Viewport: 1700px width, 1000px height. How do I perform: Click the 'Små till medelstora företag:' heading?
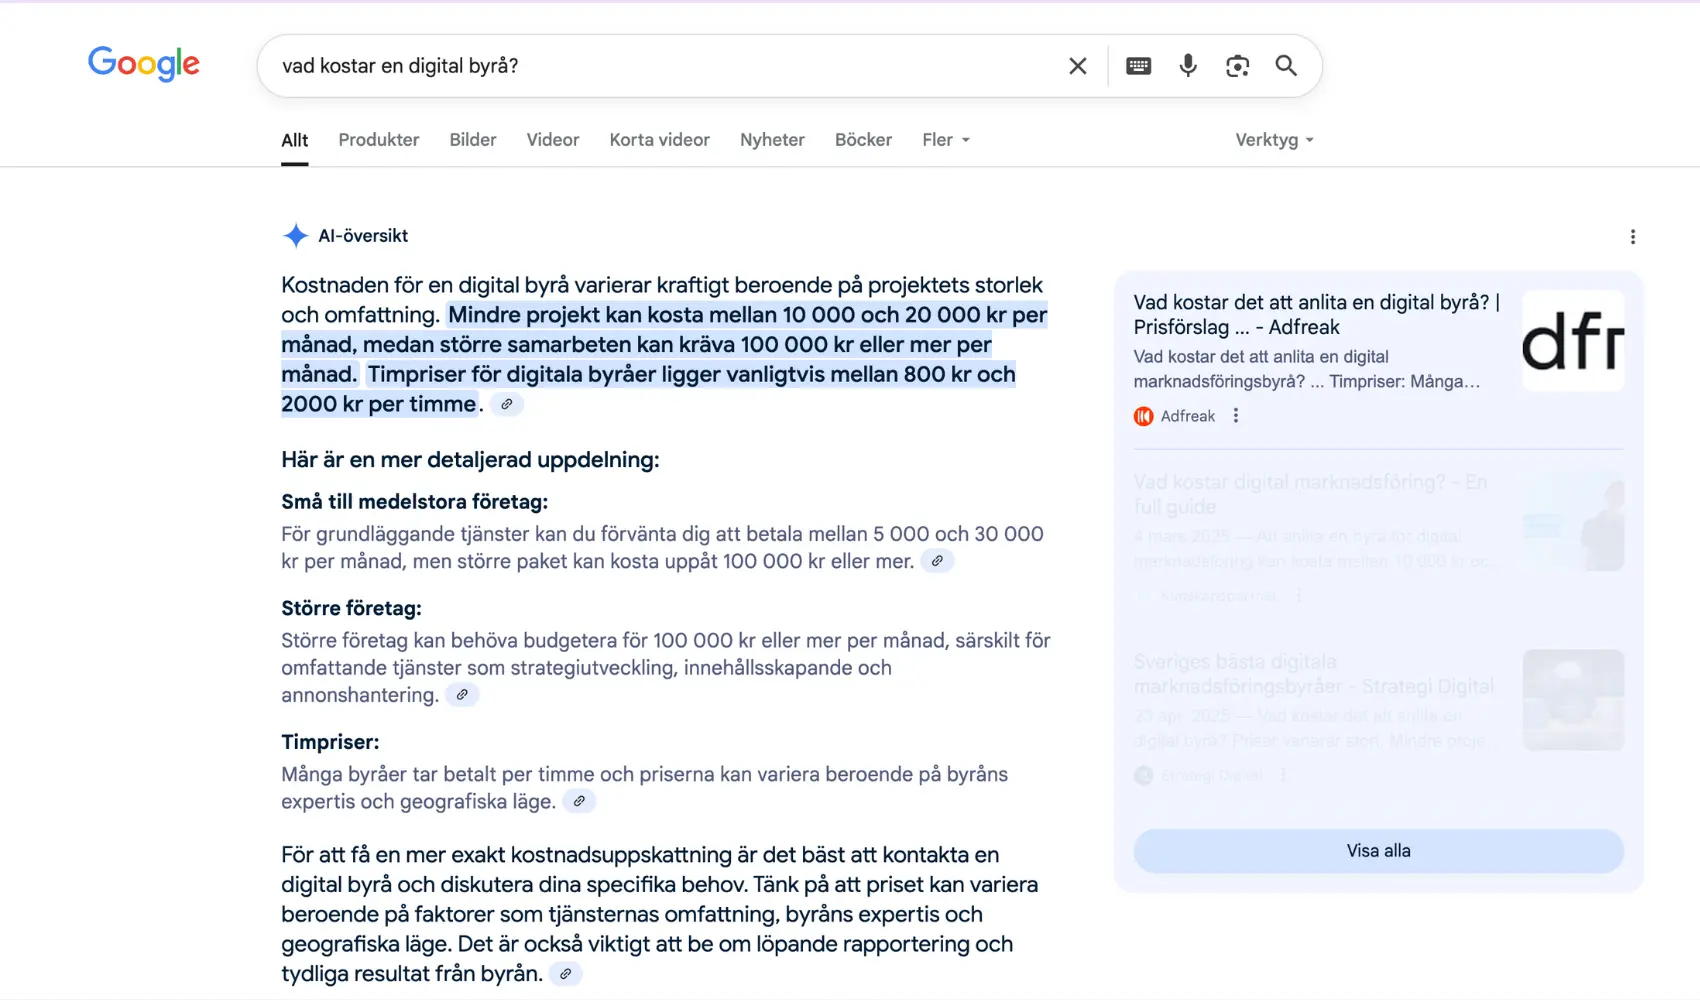tap(415, 502)
